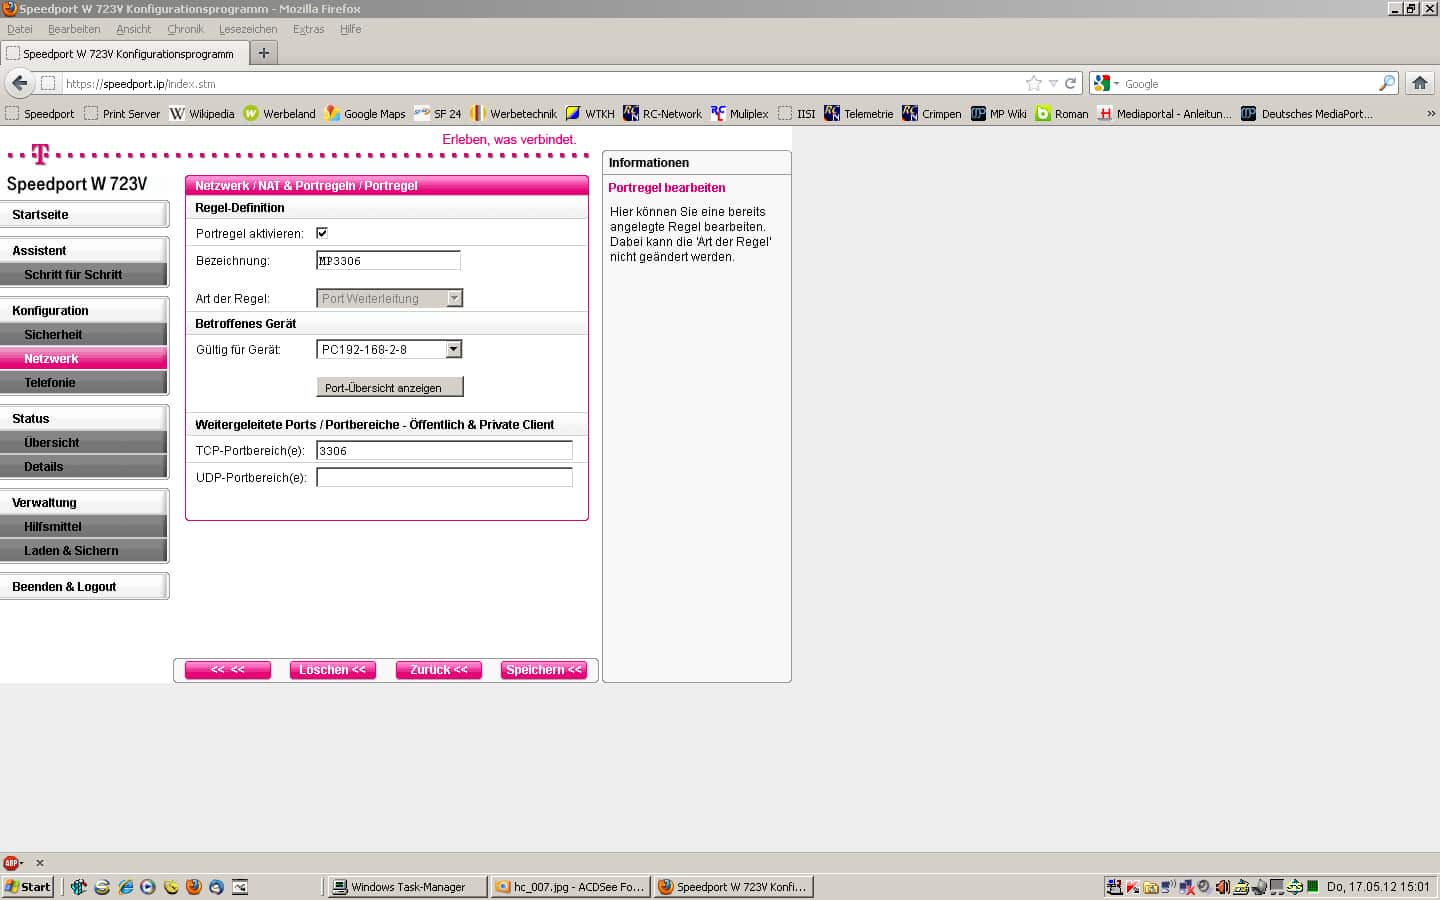Click the Speichern button
This screenshot has height=900, width=1440.
click(x=543, y=670)
